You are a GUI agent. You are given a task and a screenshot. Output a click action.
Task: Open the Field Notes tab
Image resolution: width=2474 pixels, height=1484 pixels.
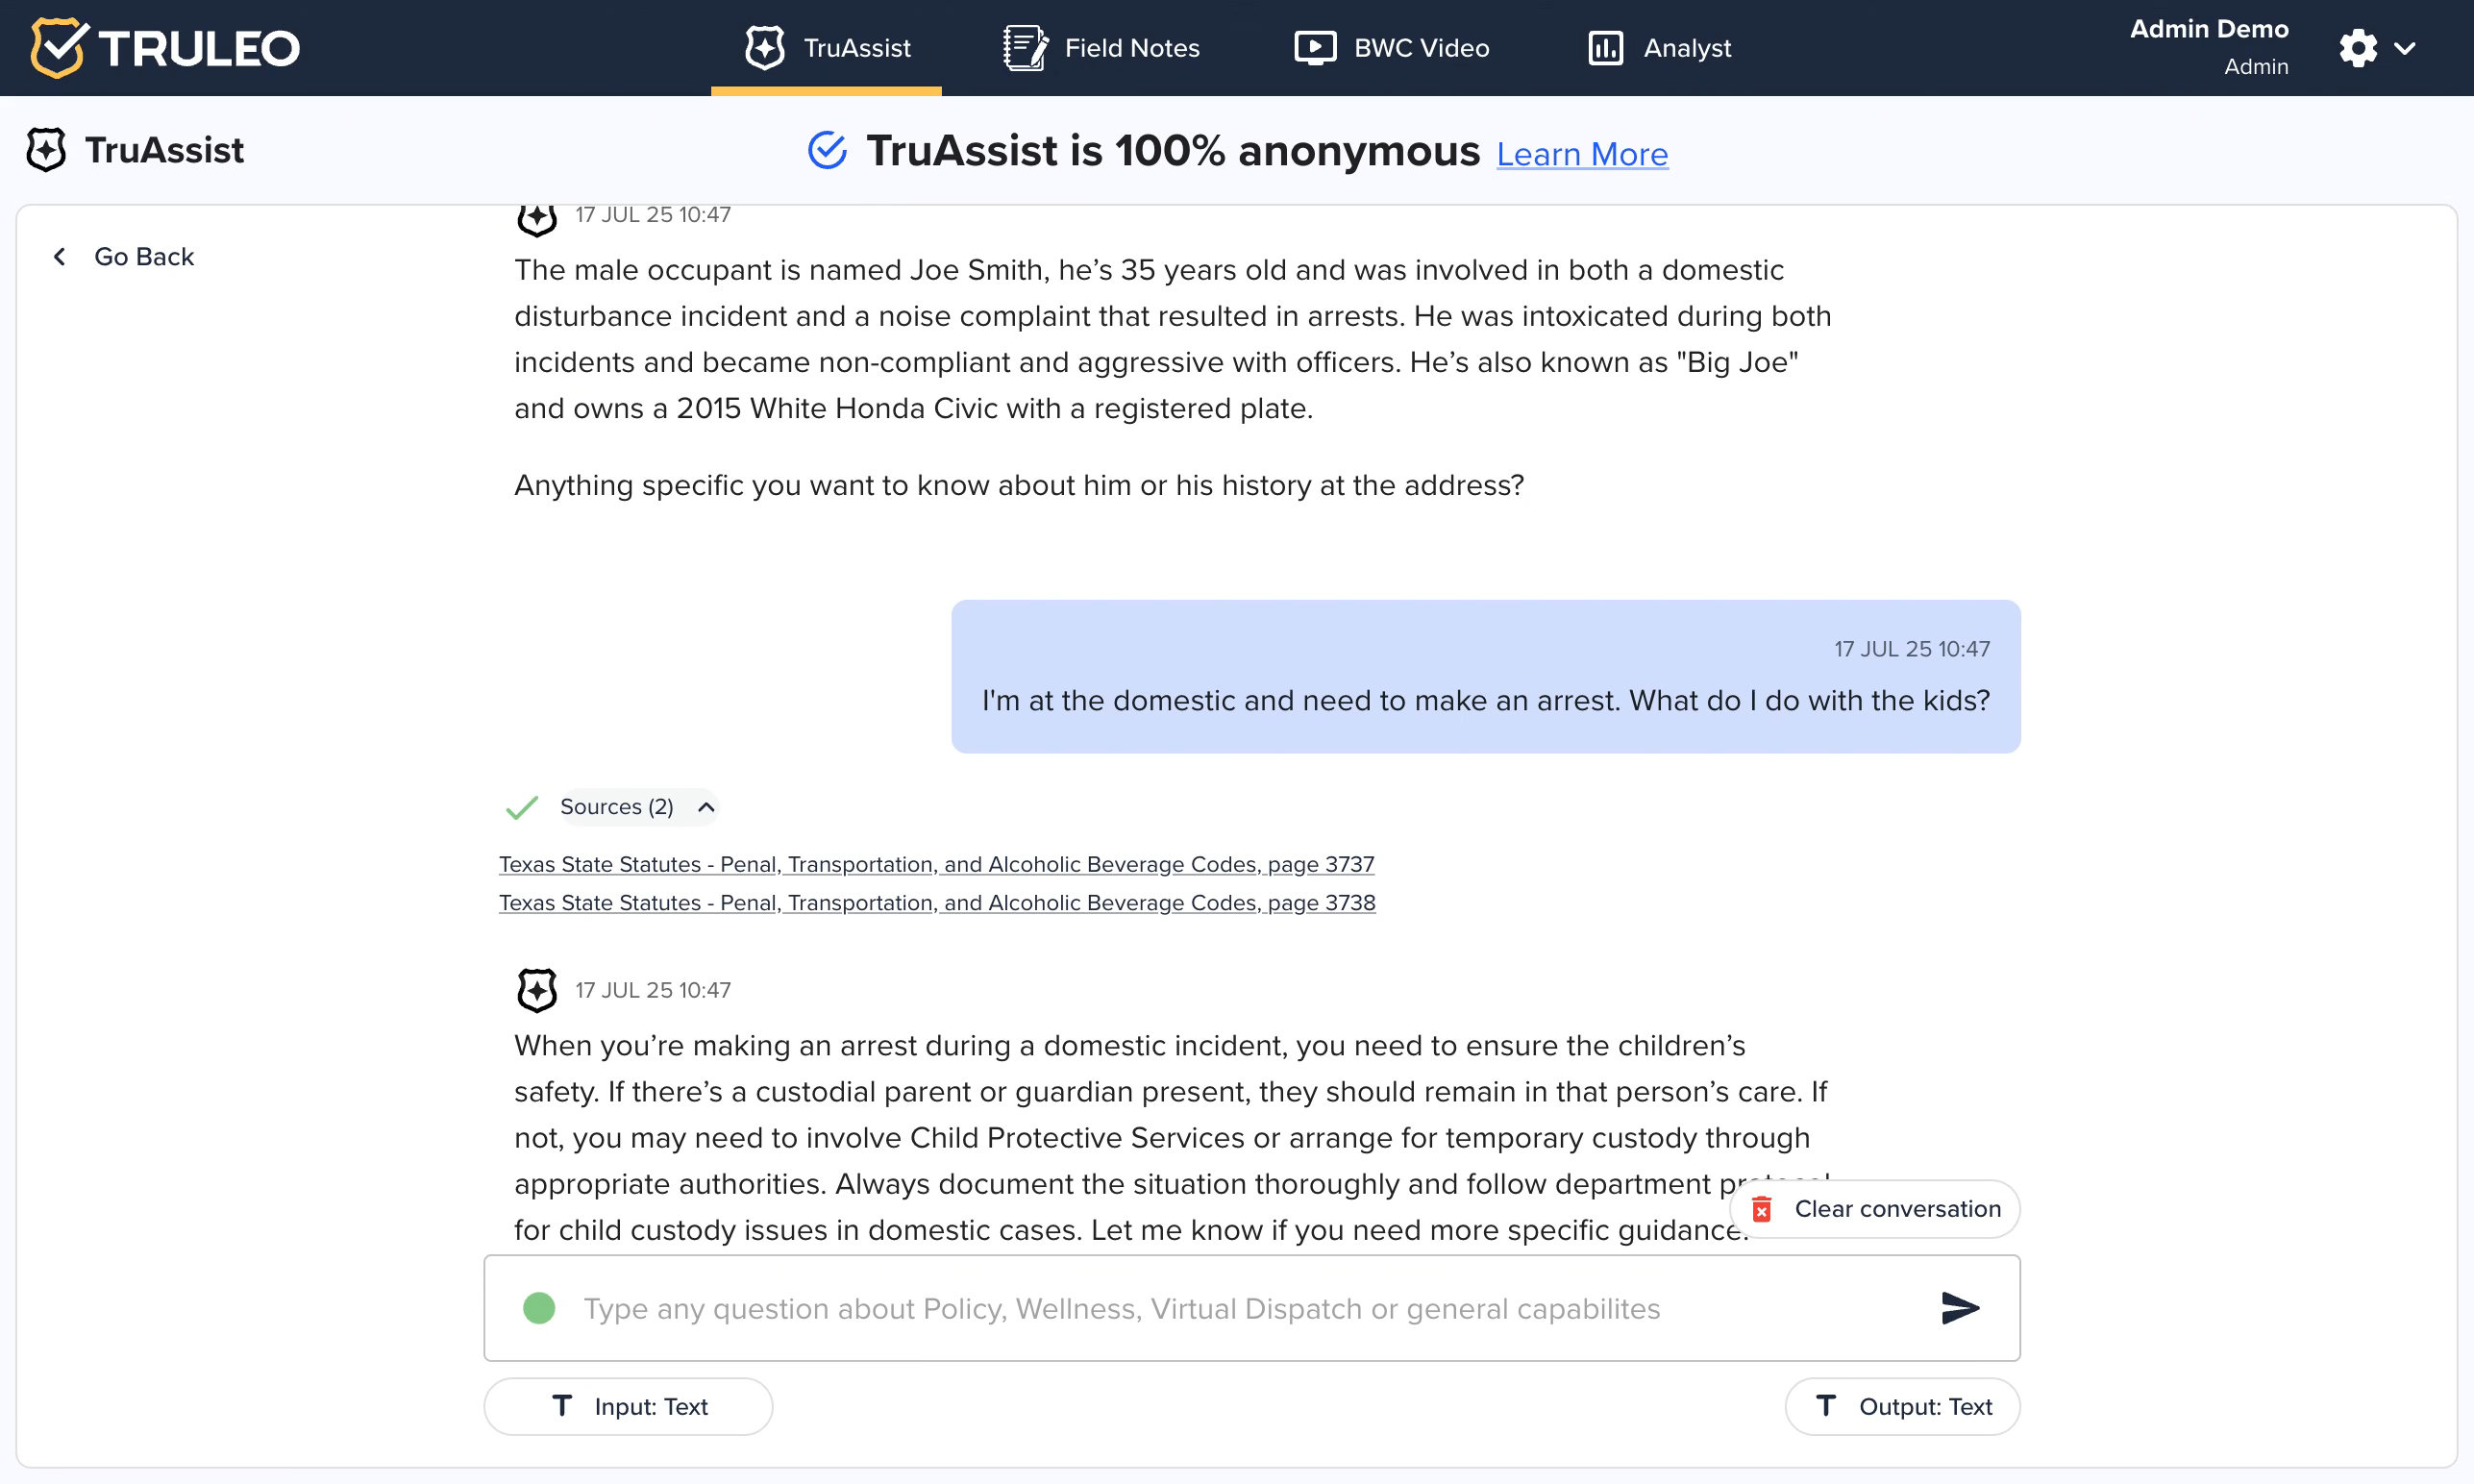point(1101,47)
